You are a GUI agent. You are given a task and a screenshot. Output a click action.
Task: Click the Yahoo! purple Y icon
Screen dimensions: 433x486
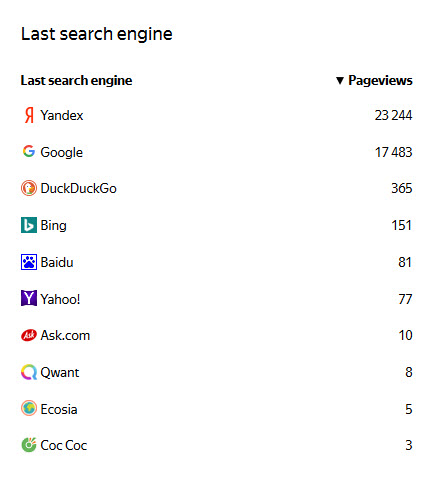click(29, 298)
